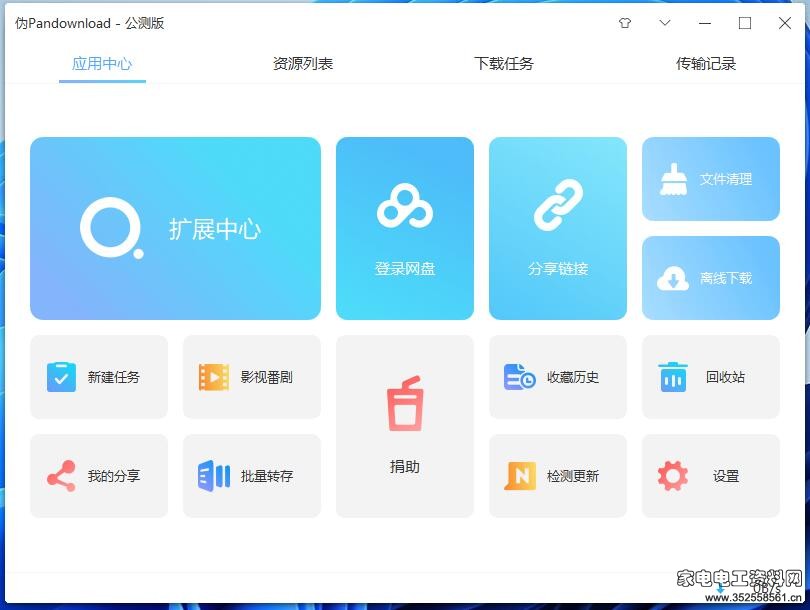Open the 扩展中心 extension center tile
810x610 pixels.
tap(175, 228)
